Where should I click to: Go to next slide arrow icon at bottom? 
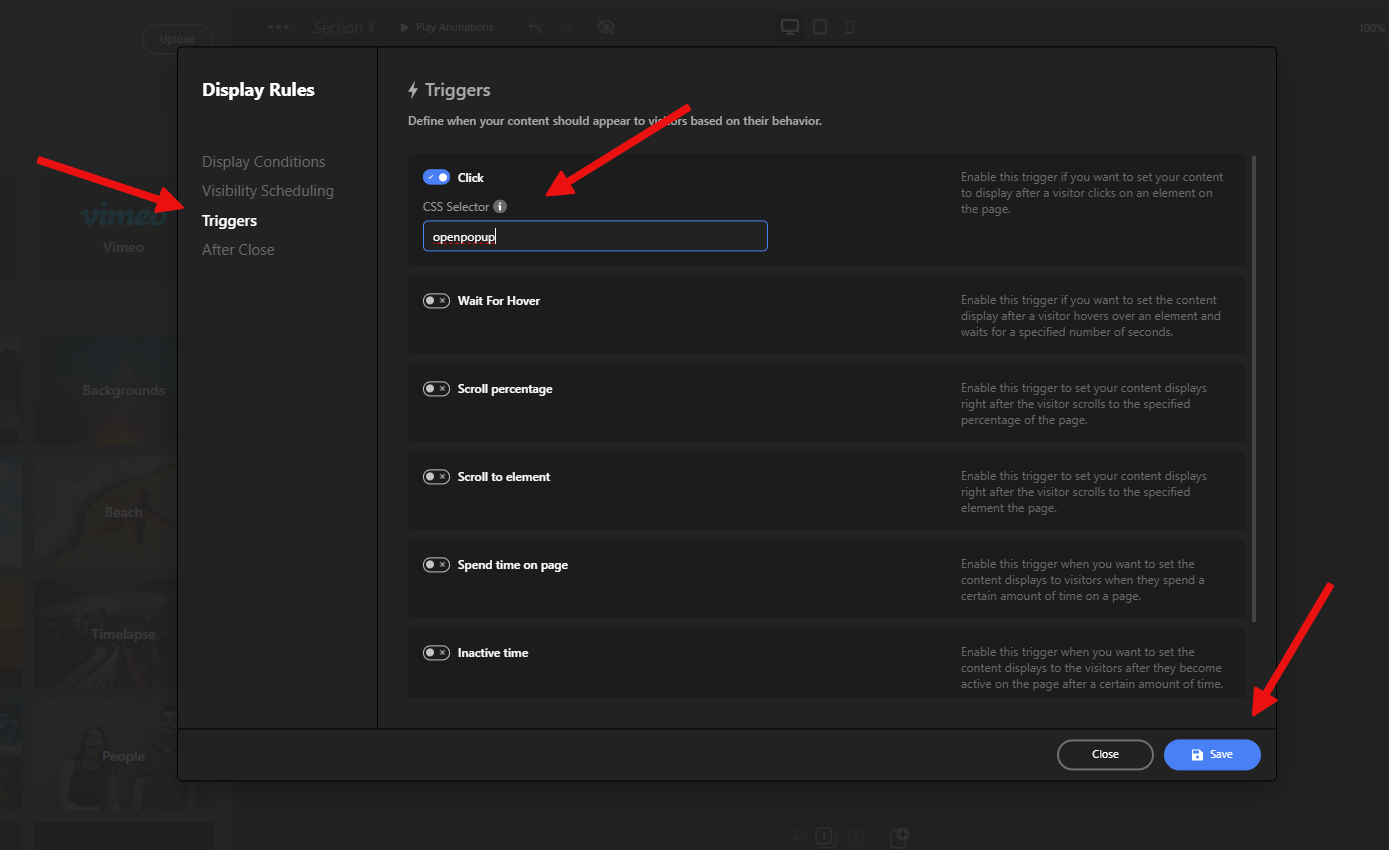(855, 838)
